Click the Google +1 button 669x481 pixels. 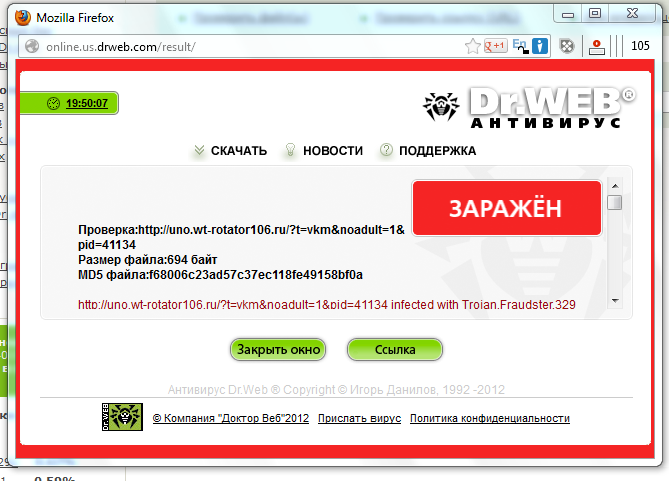[495, 46]
